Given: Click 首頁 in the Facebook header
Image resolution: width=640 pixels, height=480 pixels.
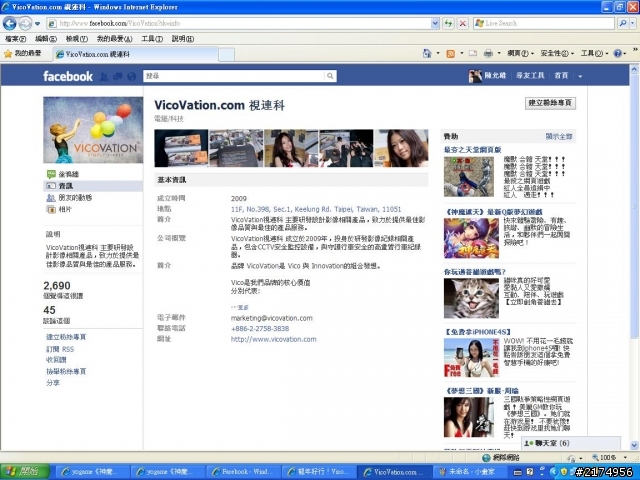Looking at the screenshot, I should click(x=561, y=76).
